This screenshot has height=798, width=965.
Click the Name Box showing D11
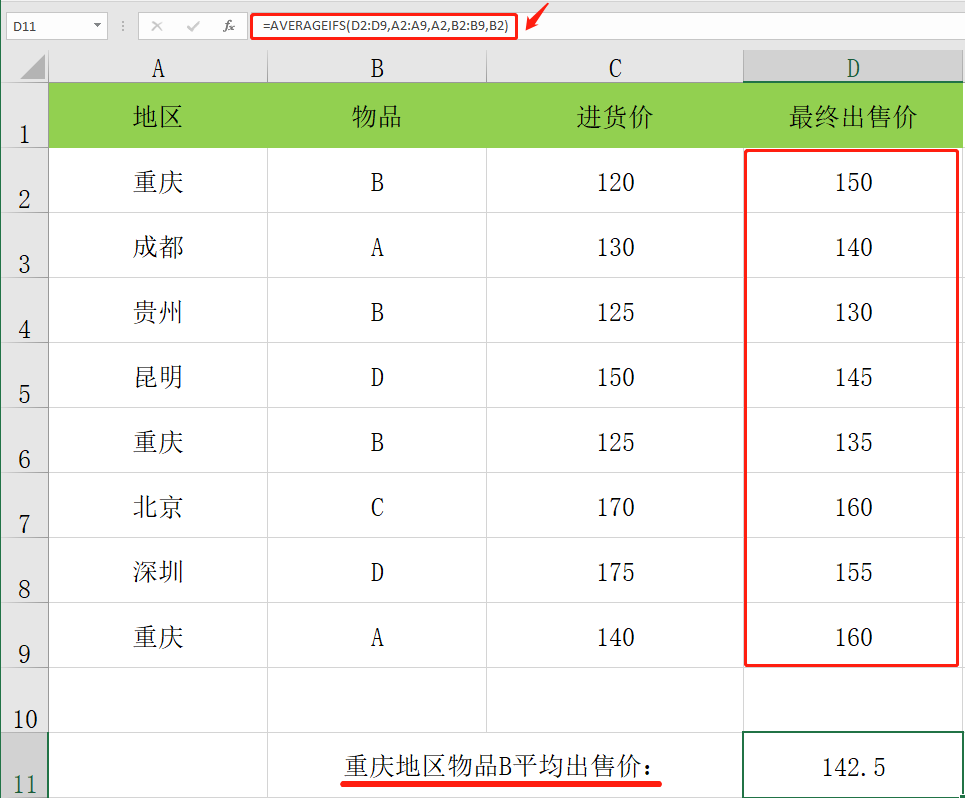point(57,26)
